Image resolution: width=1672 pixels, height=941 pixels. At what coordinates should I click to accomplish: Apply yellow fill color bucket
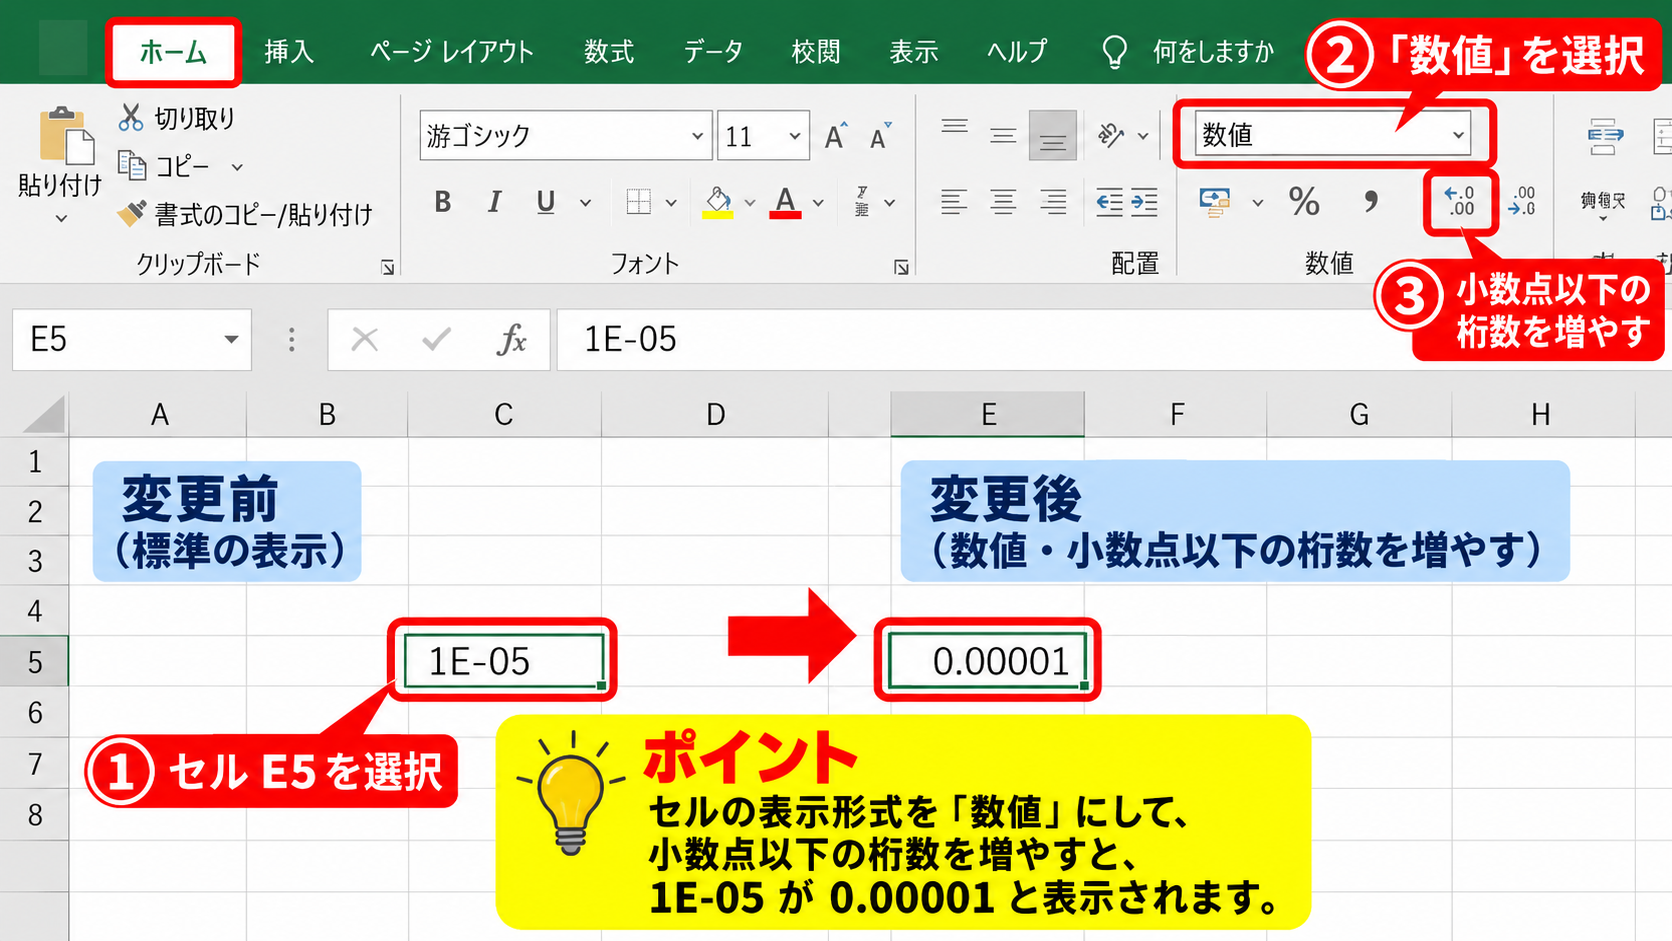tap(718, 202)
